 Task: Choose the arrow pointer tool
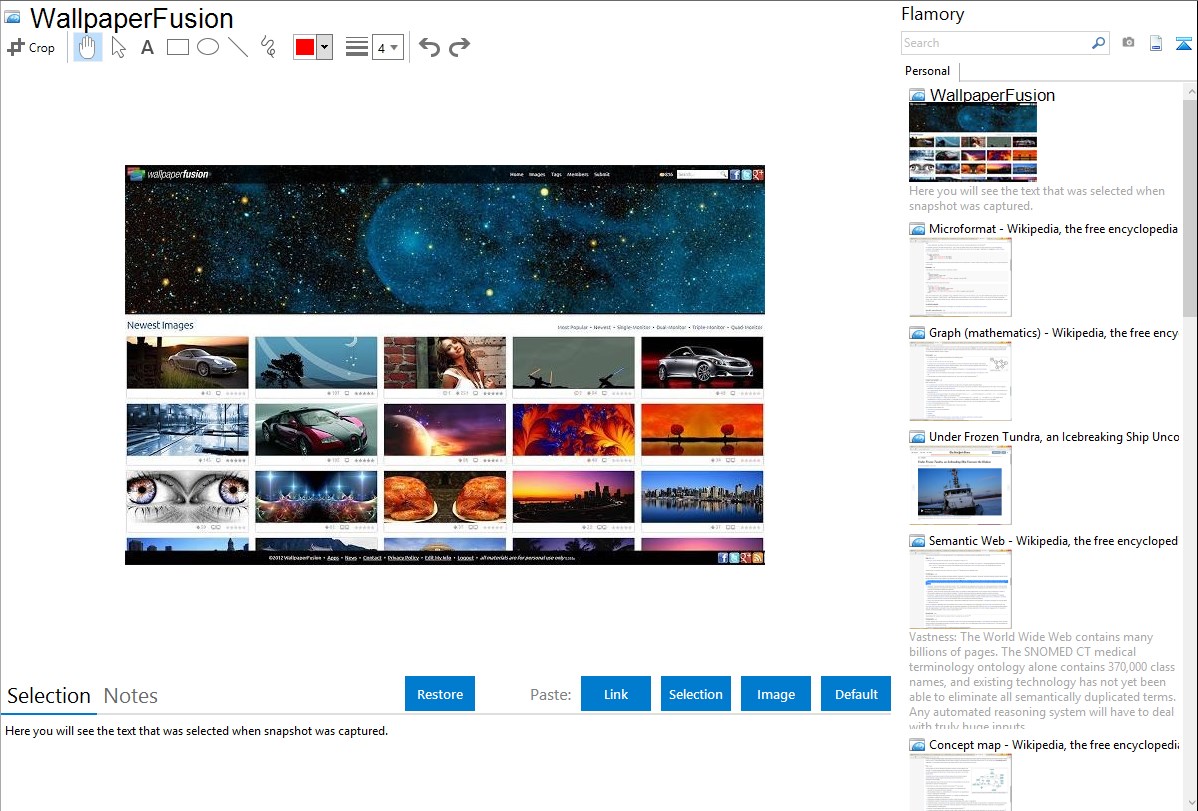point(118,47)
